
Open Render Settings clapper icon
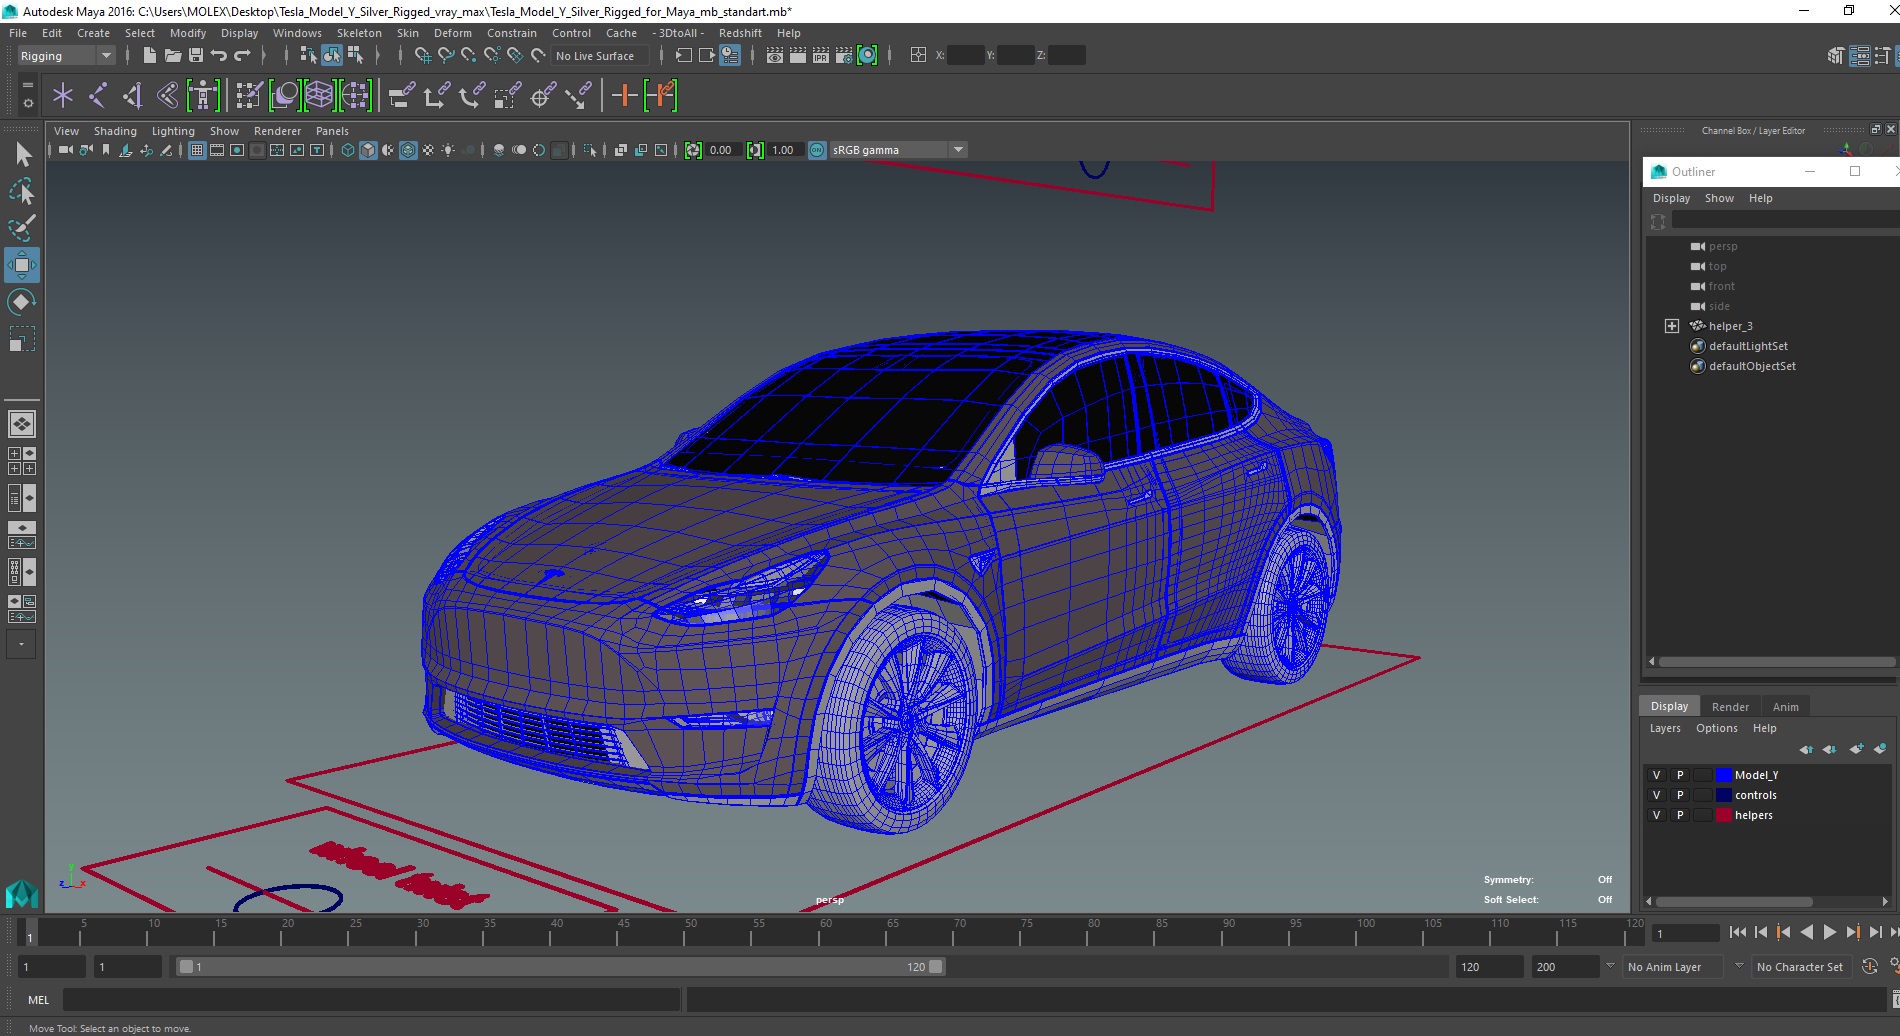844,56
